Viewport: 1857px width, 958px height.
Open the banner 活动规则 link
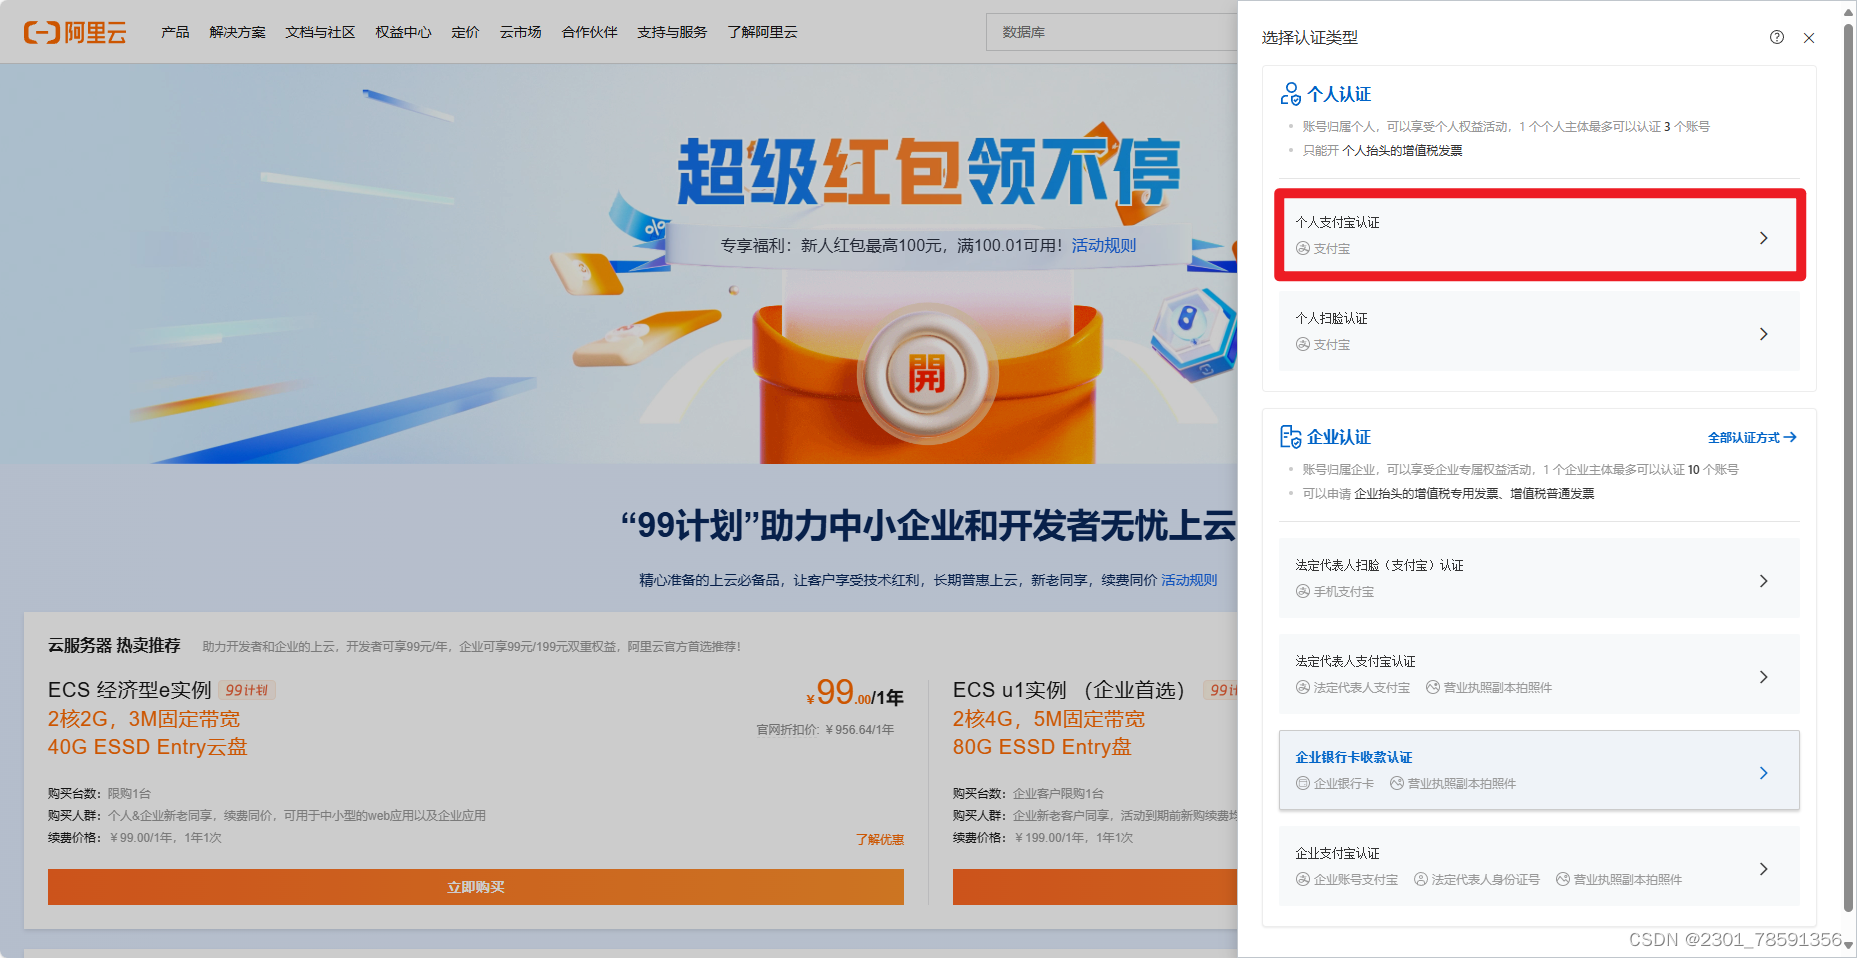tap(1104, 245)
